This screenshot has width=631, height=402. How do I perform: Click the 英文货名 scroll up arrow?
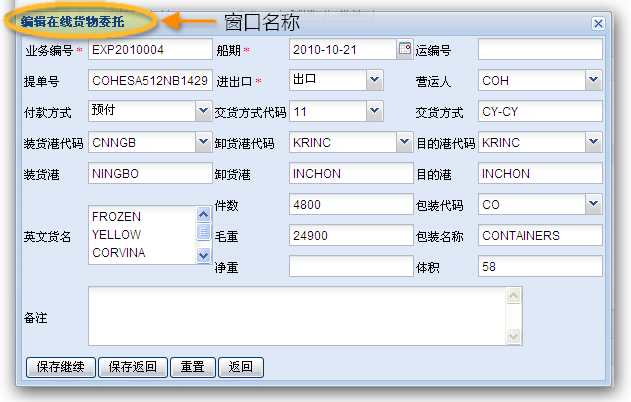(204, 214)
